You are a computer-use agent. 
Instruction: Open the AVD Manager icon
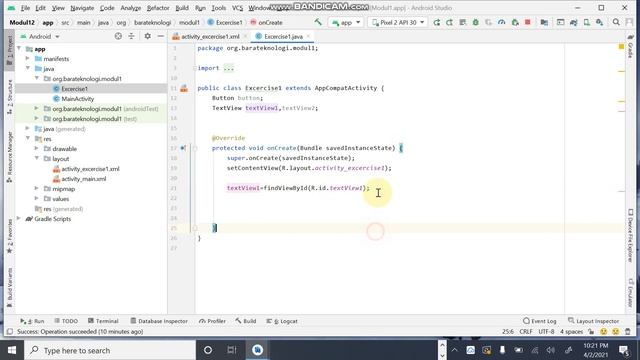coord(587,22)
